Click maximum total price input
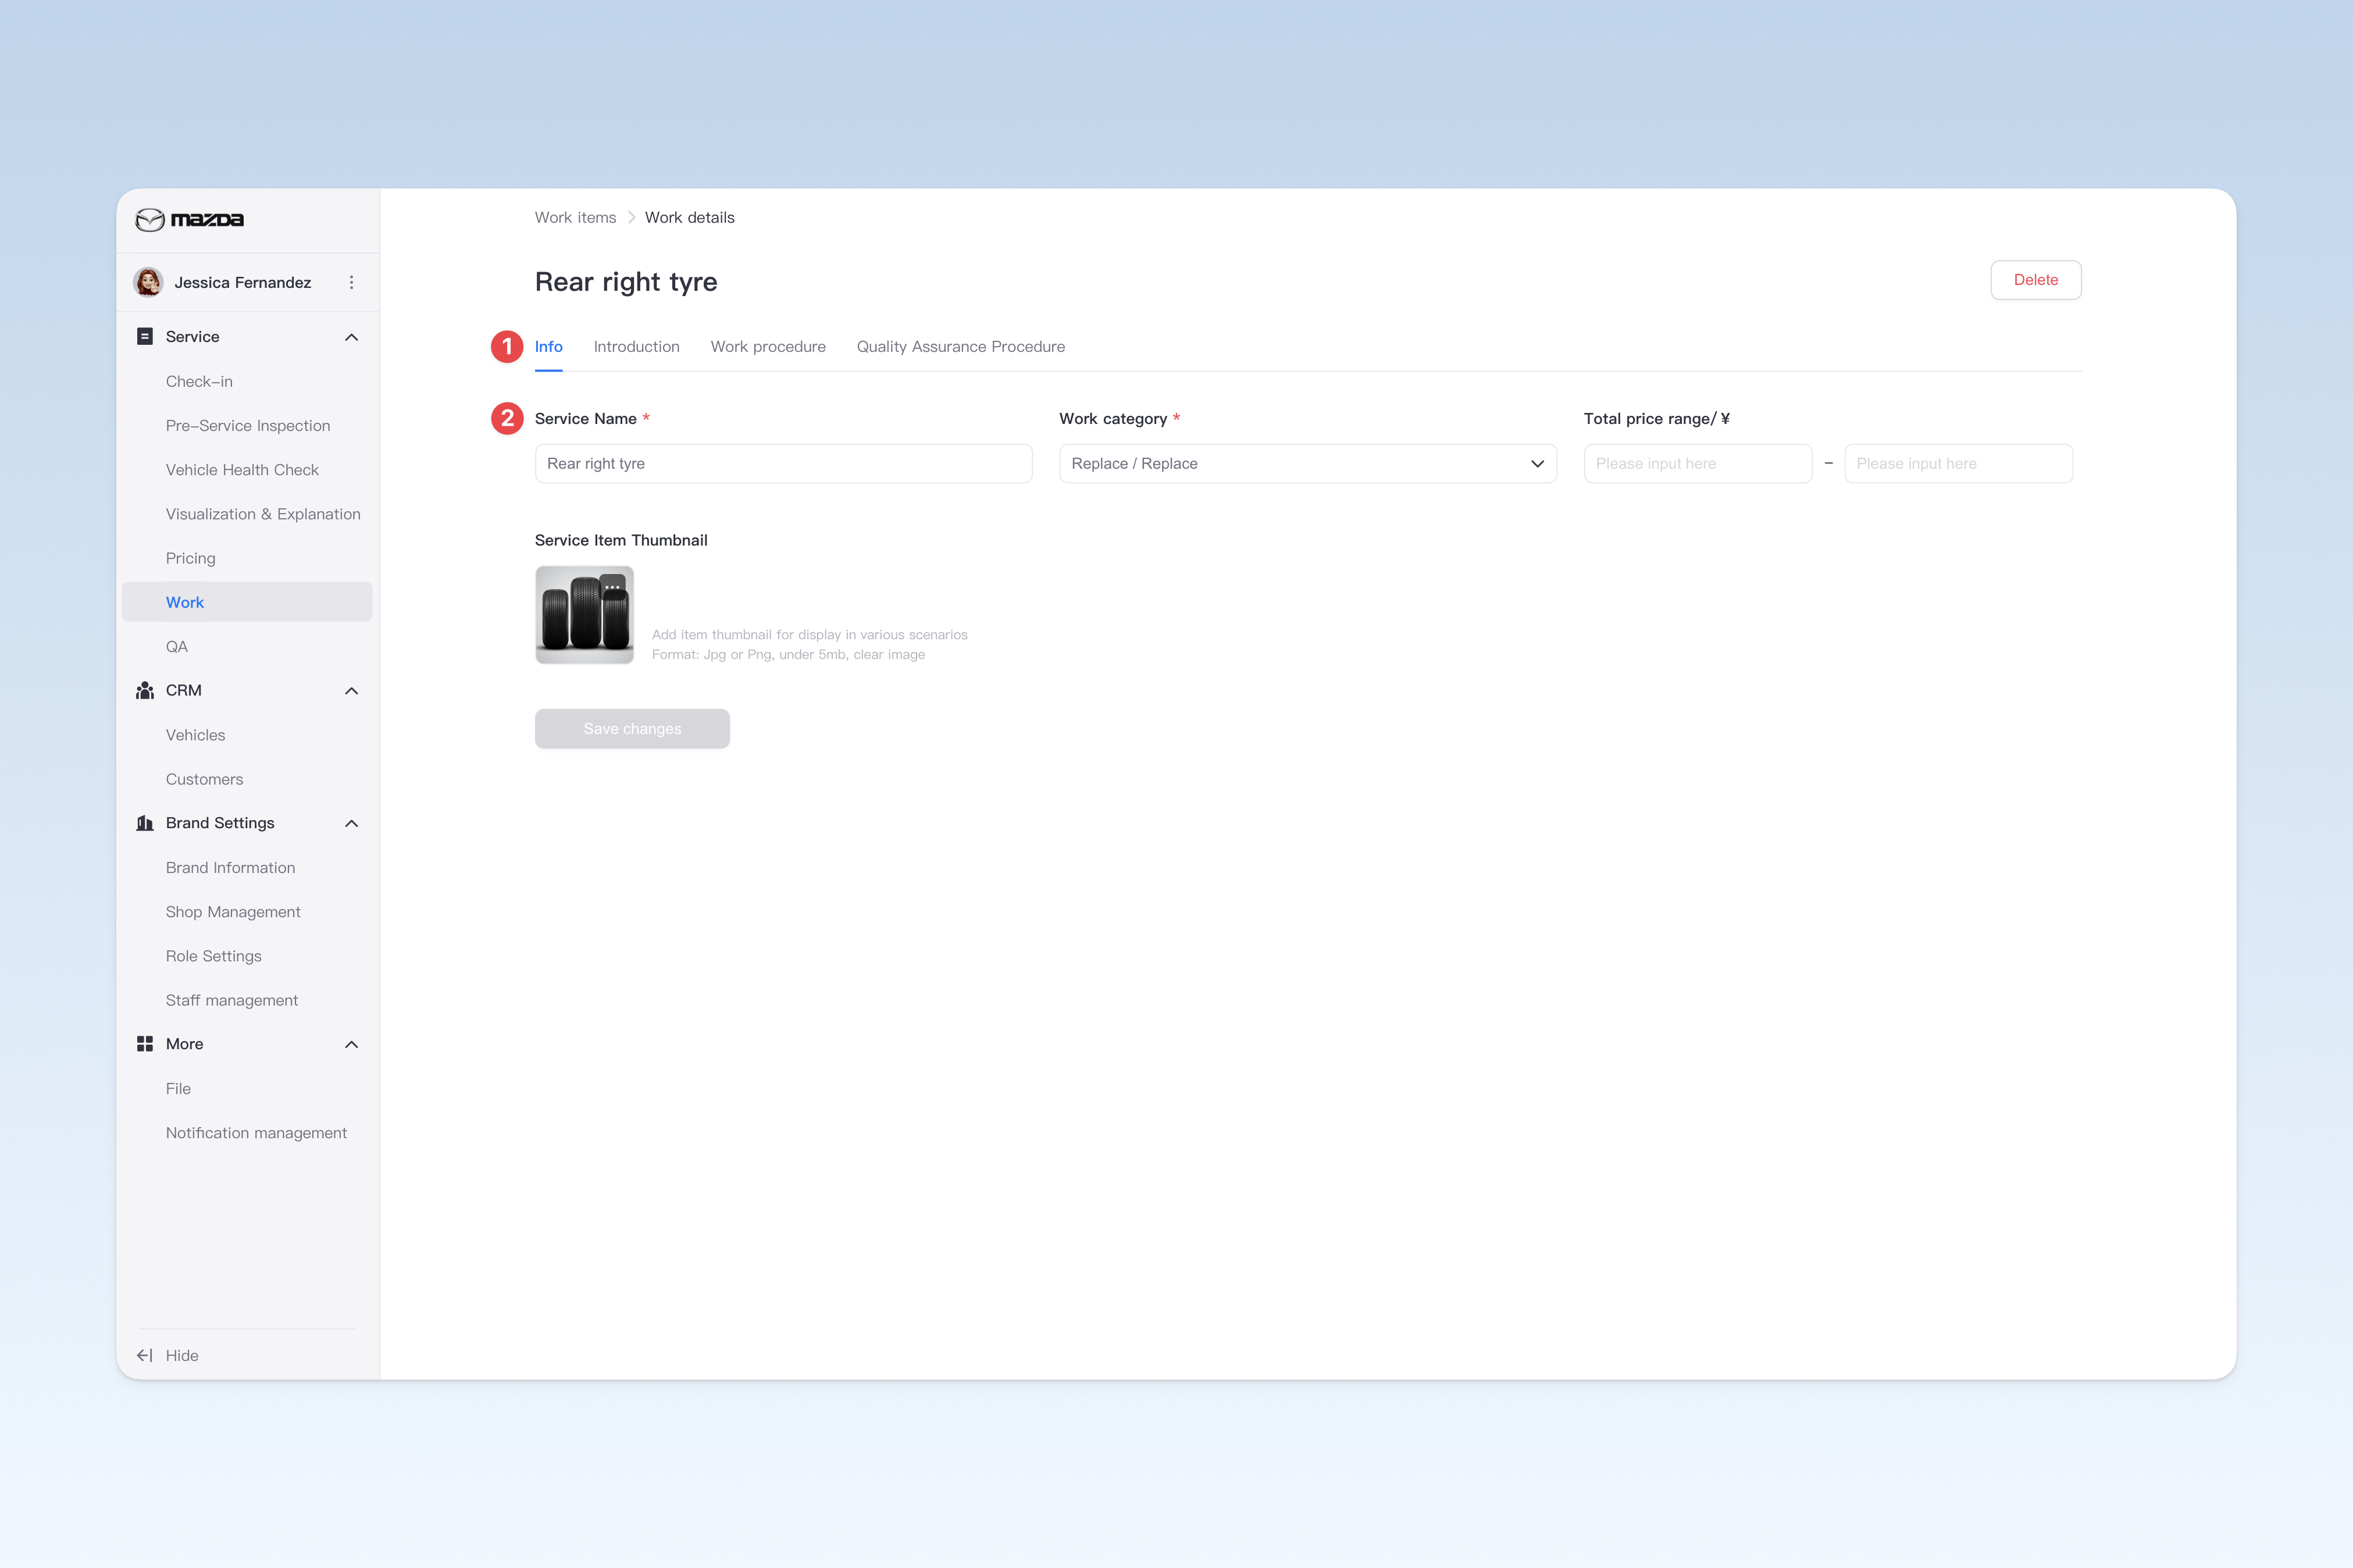Viewport: 2353px width, 1568px height. point(1958,463)
